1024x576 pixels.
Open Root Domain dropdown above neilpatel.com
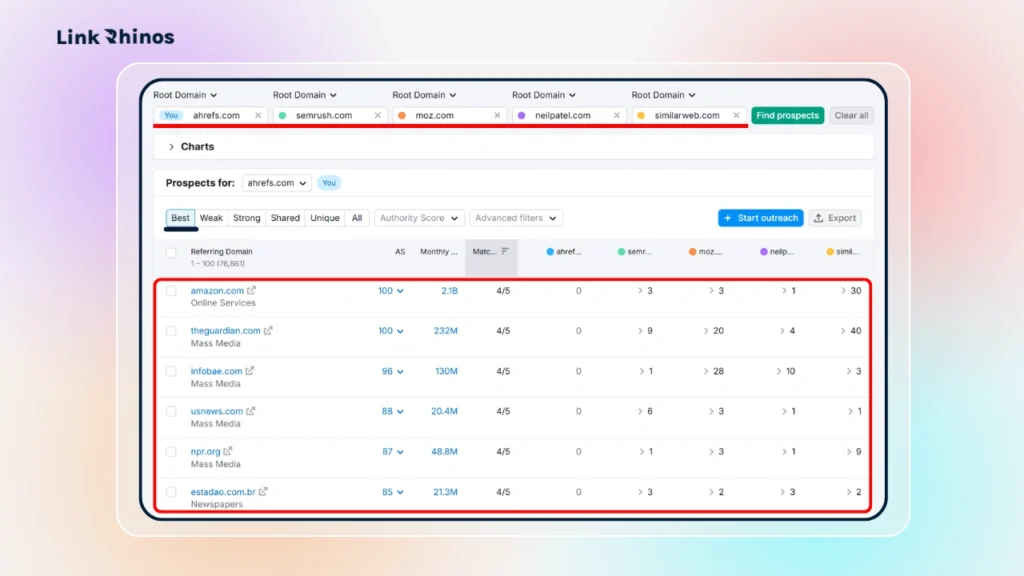click(x=543, y=95)
